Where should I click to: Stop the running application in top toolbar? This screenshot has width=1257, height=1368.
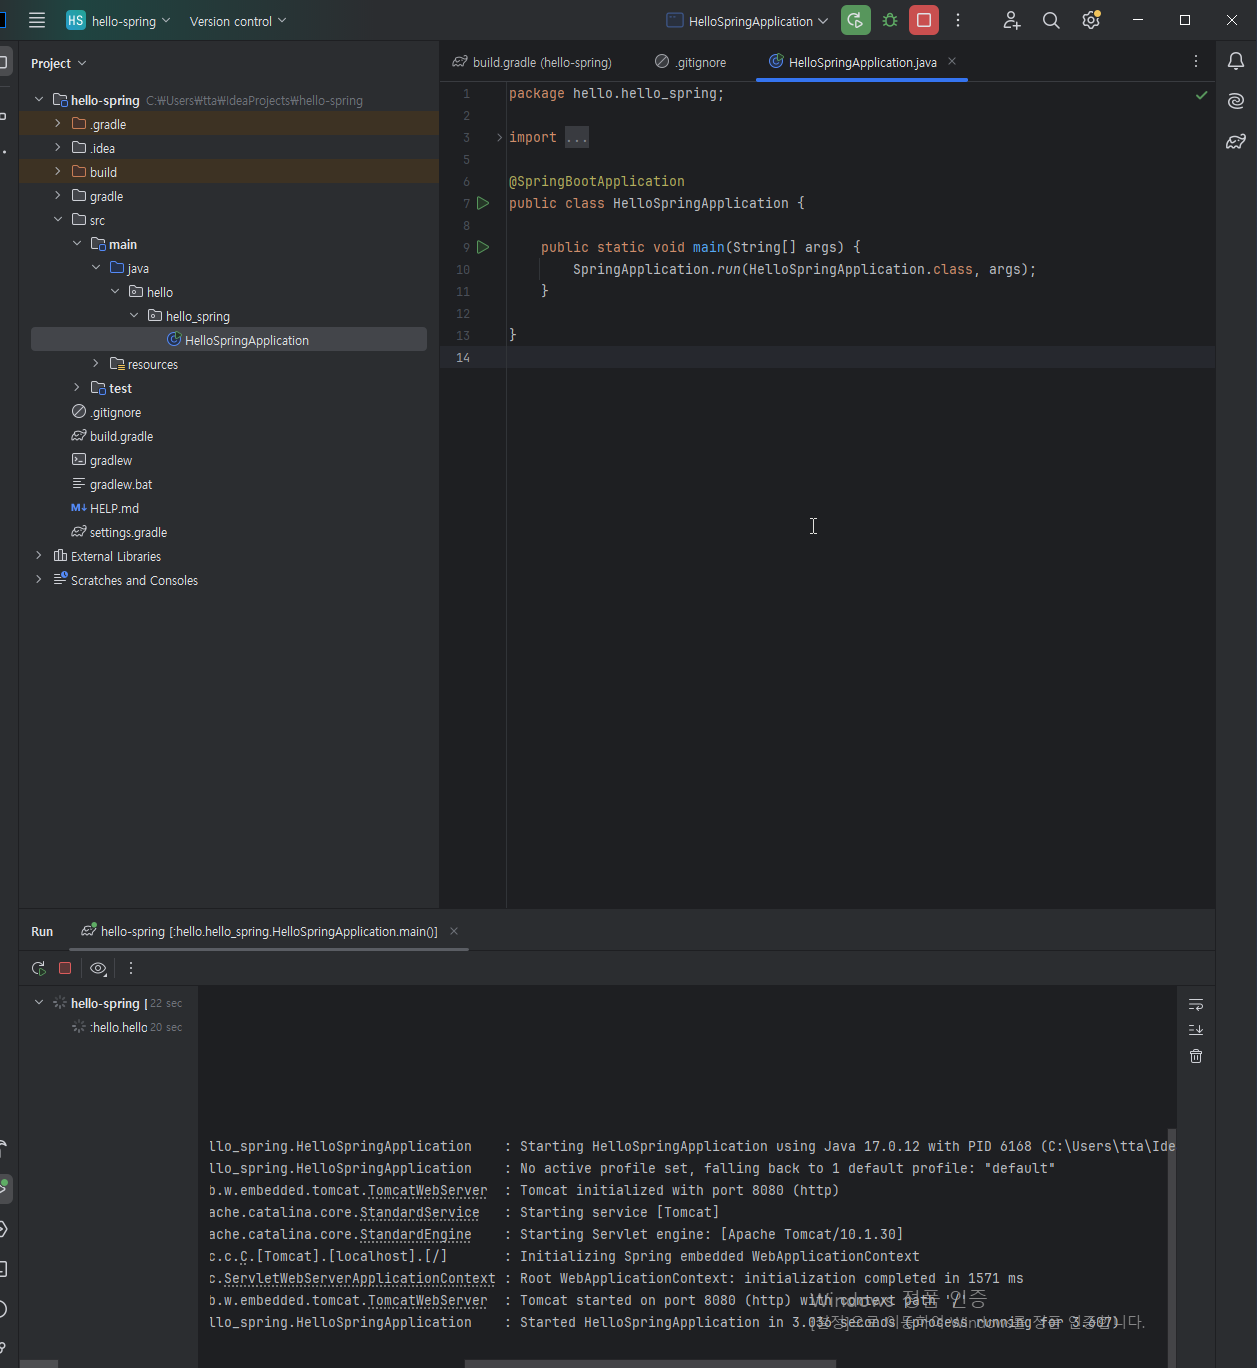[924, 20]
